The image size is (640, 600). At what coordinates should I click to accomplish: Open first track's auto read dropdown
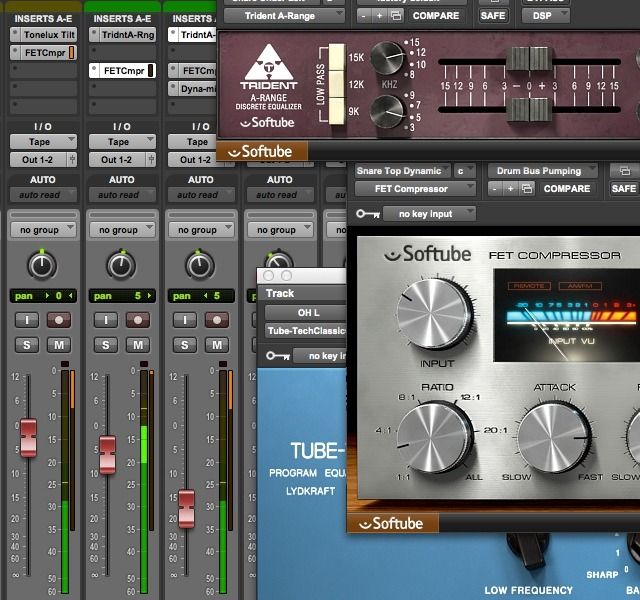(x=43, y=195)
